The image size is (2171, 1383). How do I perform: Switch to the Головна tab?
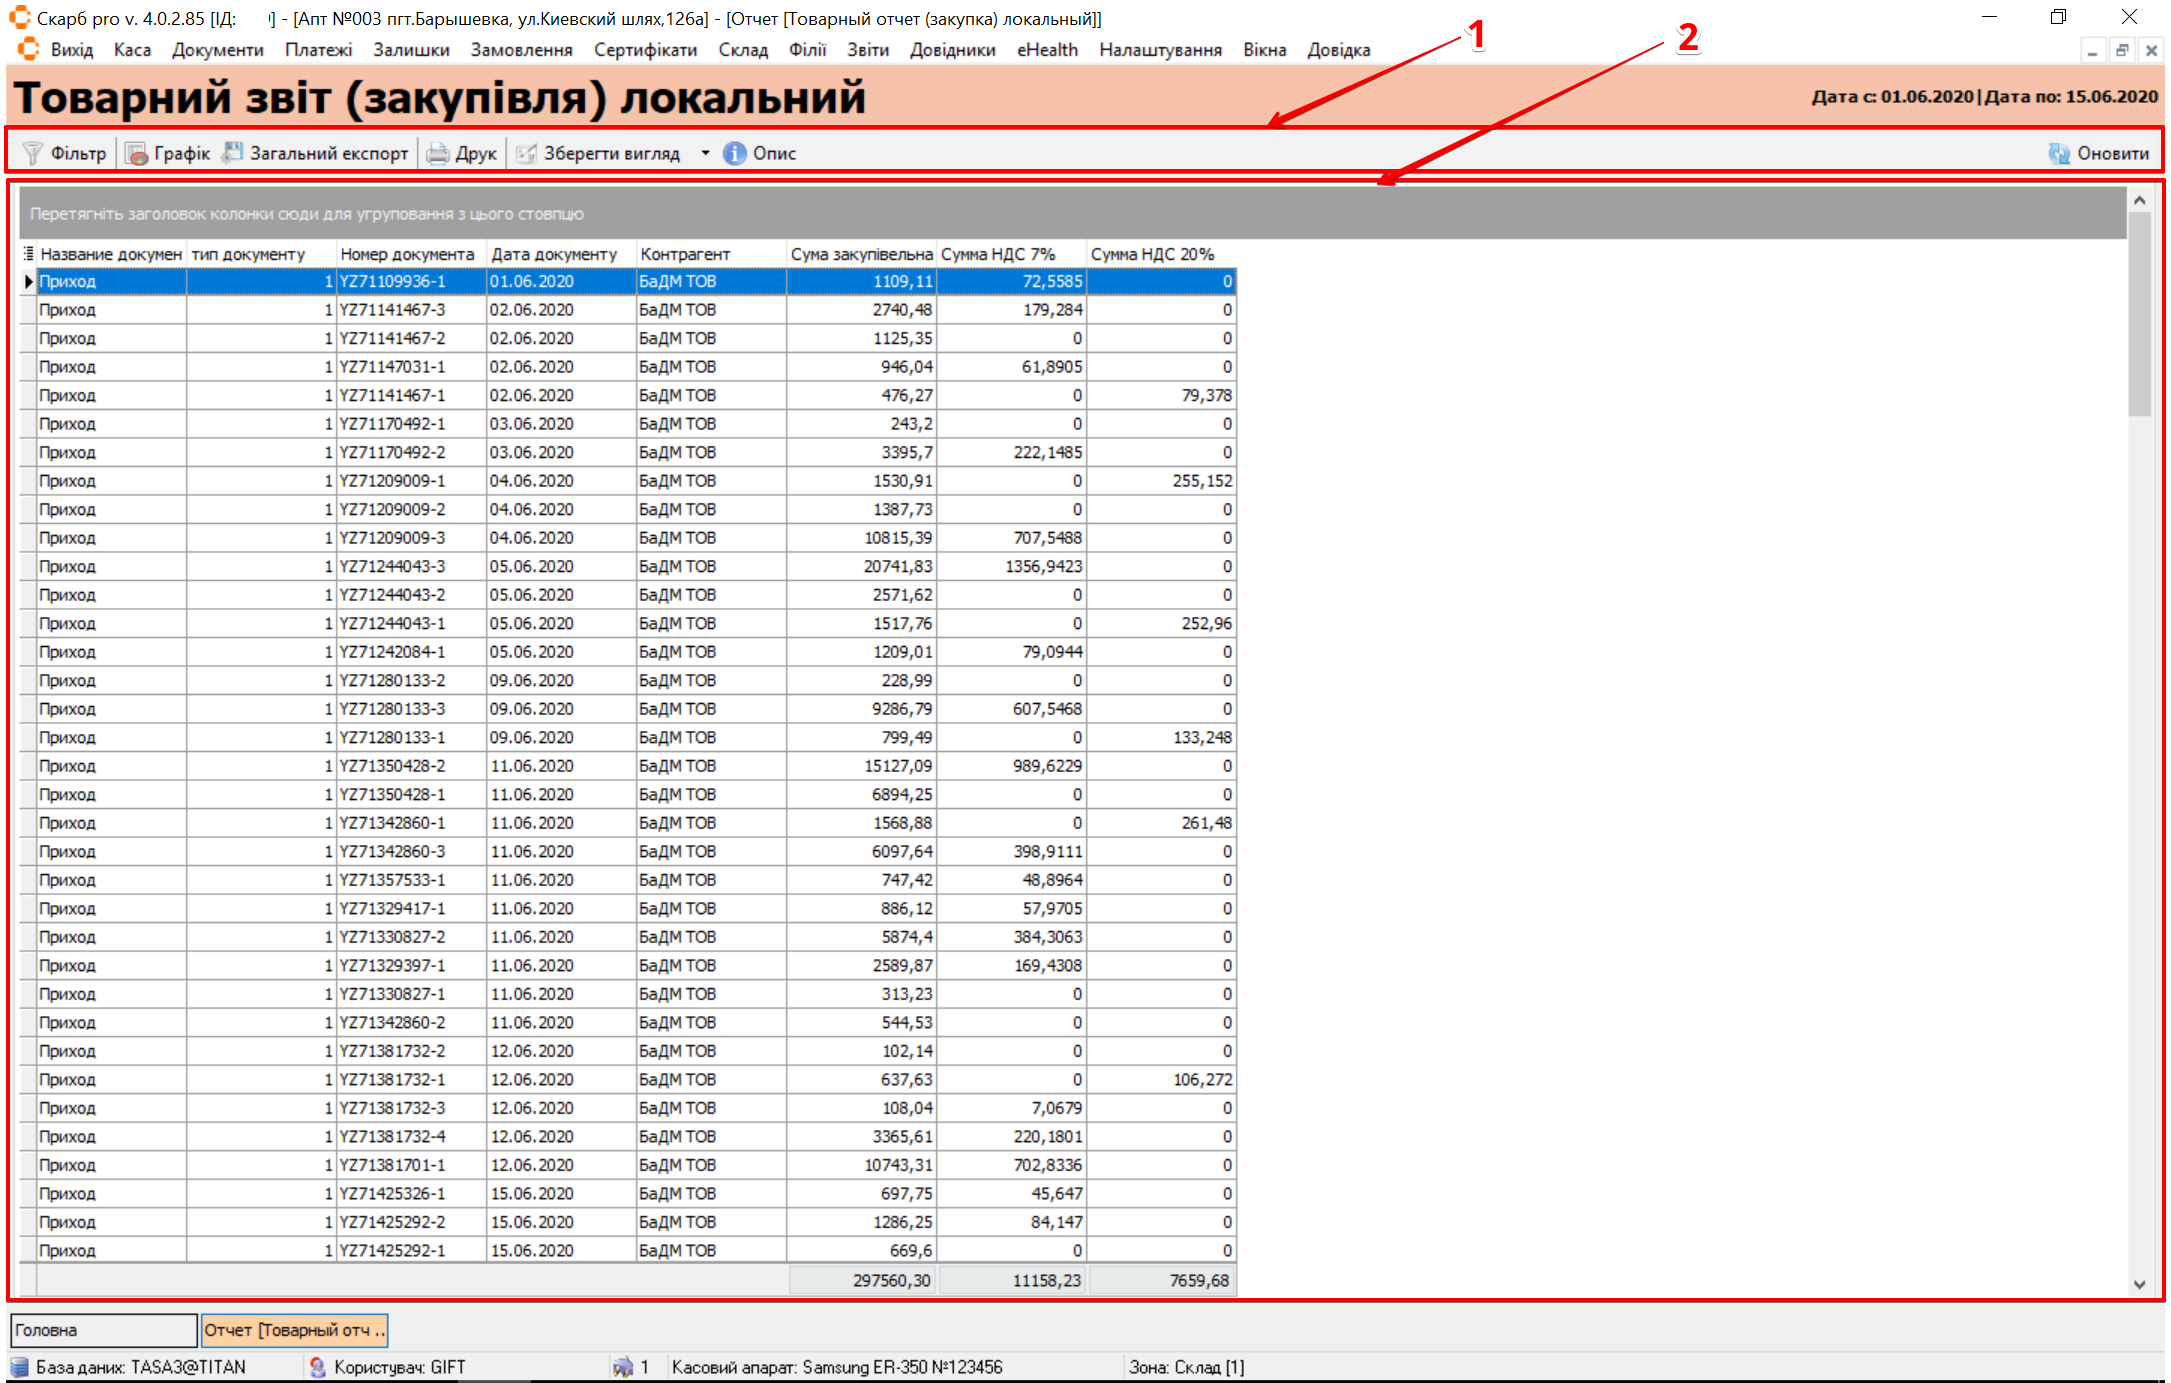(x=103, y=1330)
